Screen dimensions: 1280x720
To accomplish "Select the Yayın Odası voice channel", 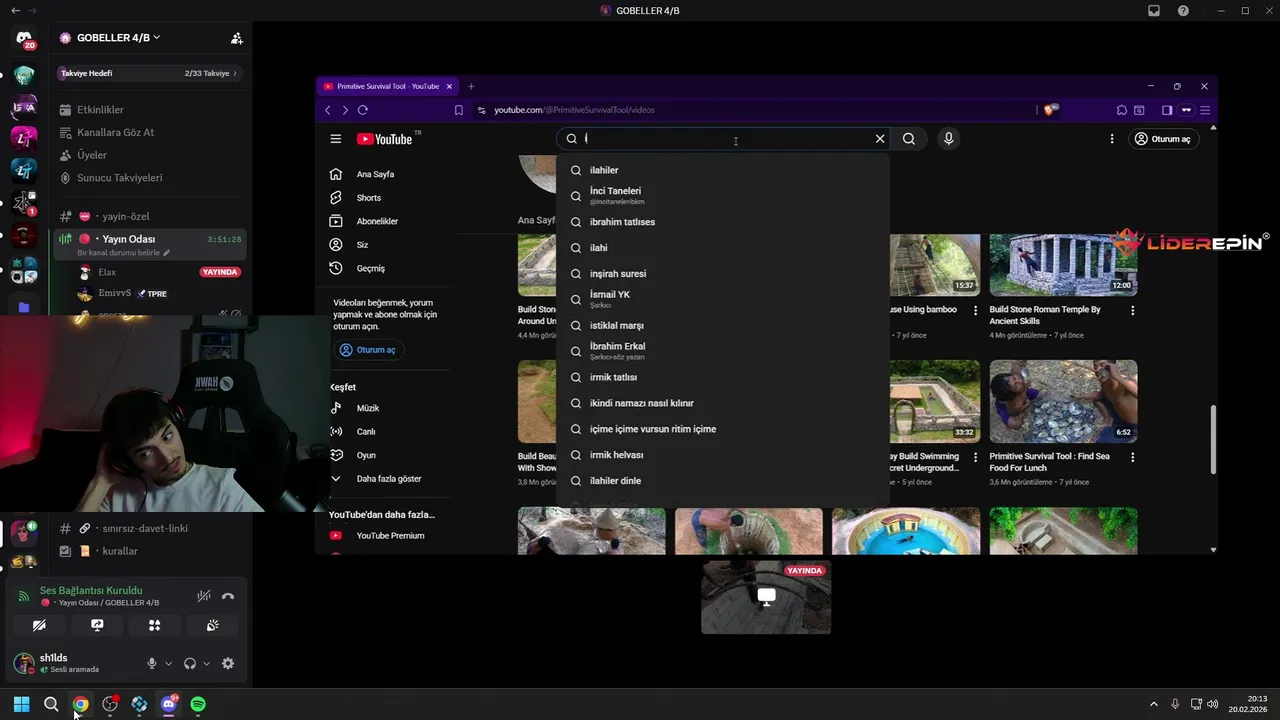I will coord(150,239).
